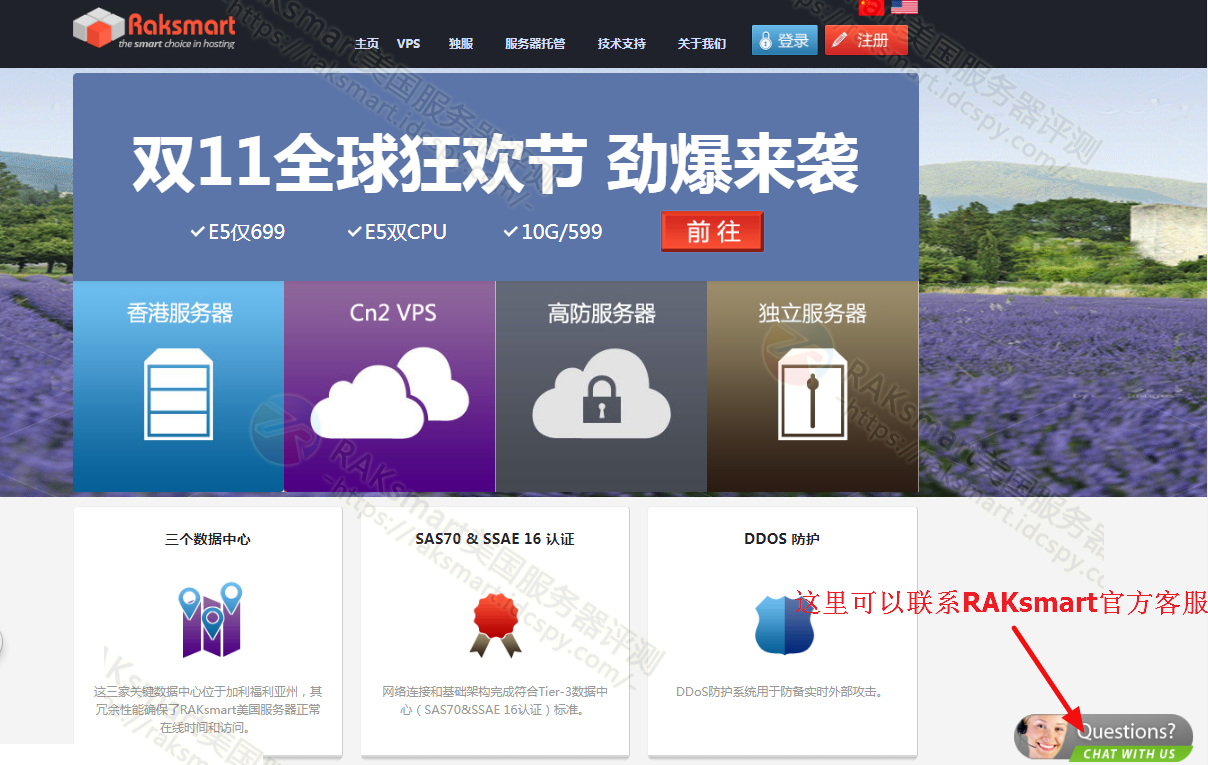The image size is (1208, 765).
Task: Click the 注册 register button
Action: [x=866, y=40]
